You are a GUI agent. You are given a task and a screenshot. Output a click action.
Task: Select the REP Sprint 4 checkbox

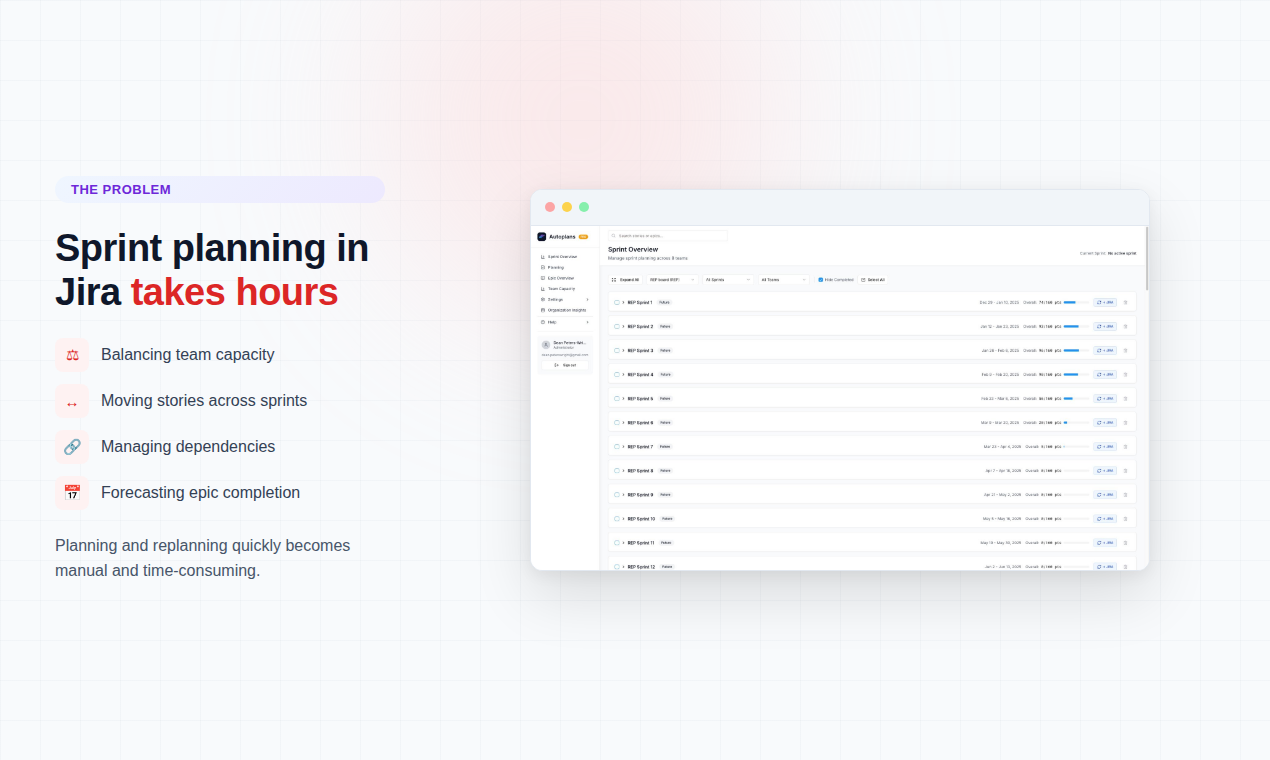pos(617,374)
